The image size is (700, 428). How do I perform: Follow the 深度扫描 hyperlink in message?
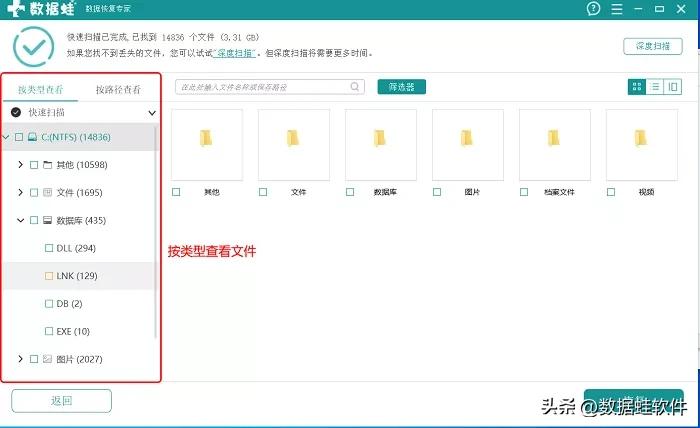click(234, 53)
